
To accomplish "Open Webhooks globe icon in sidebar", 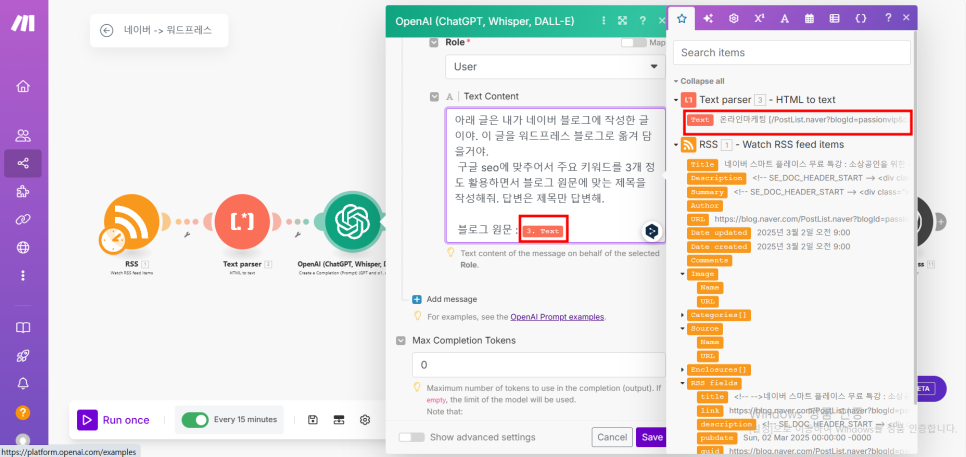I will point(23,247).
